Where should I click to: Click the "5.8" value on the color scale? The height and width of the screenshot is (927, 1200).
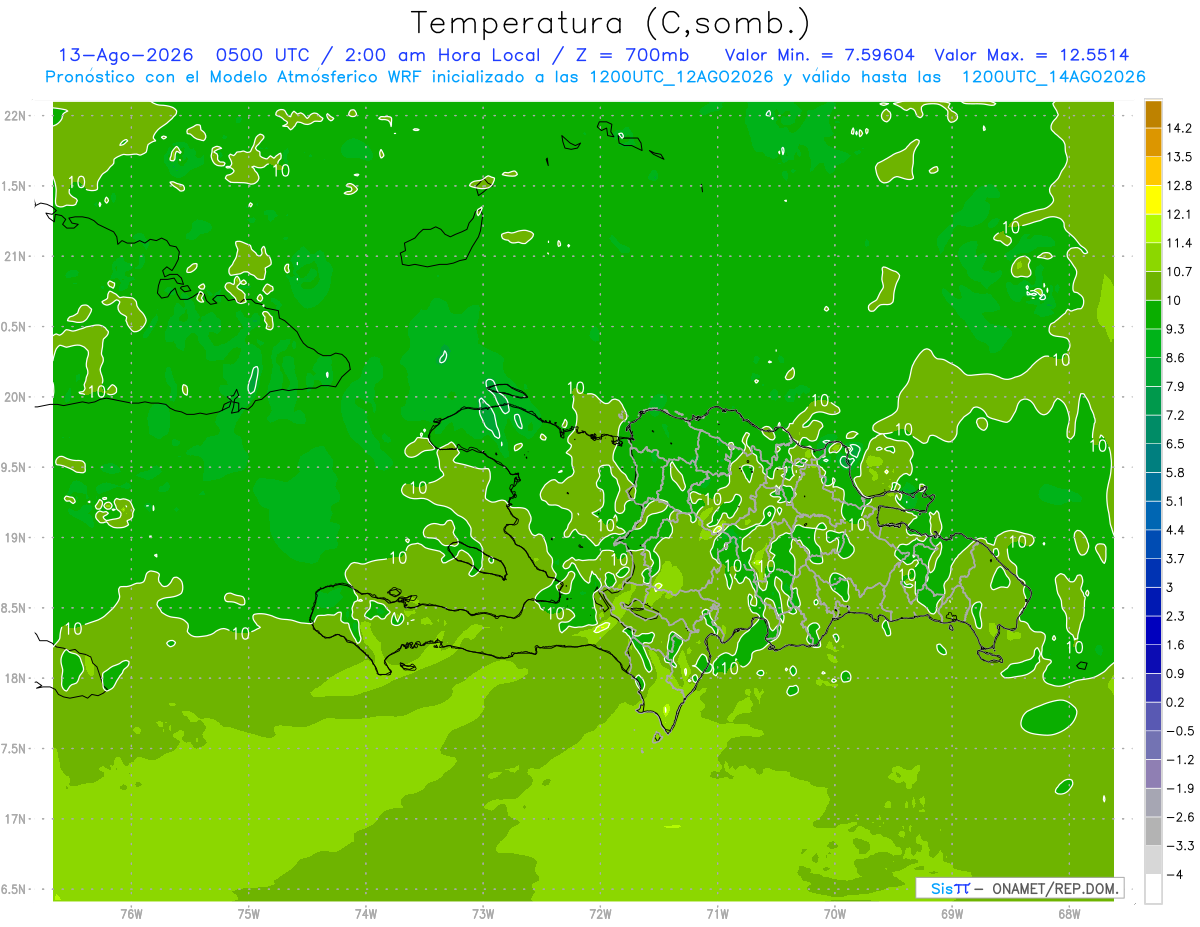pos(1176,472)
